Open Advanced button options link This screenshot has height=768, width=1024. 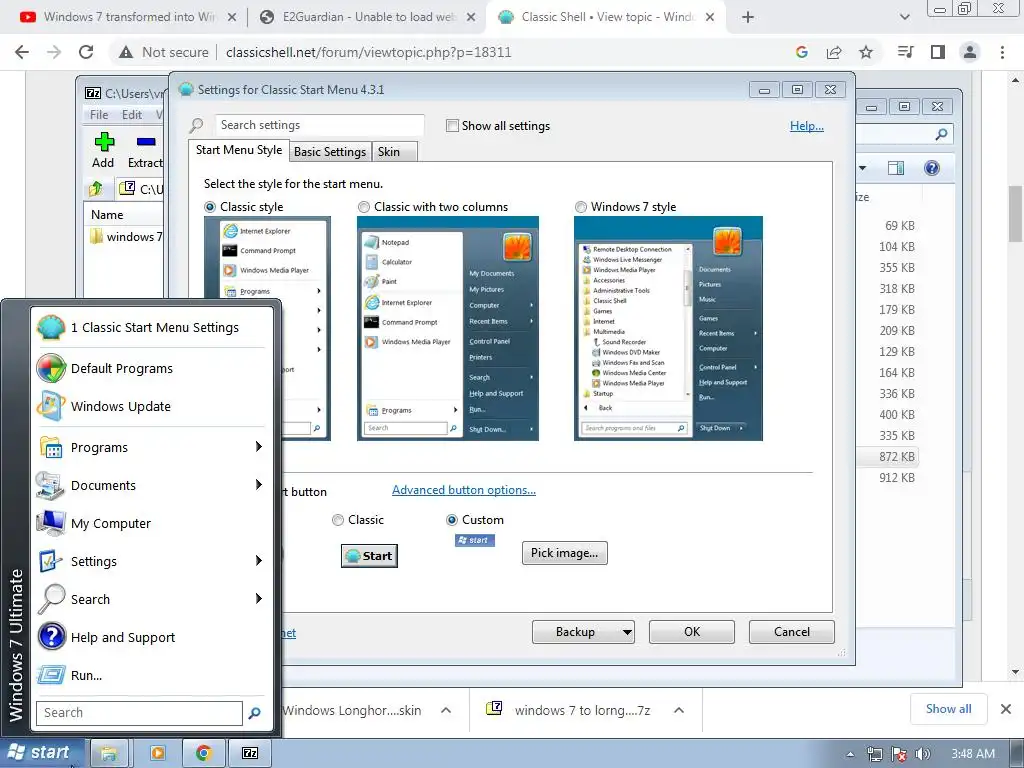(x=464, y=490)
